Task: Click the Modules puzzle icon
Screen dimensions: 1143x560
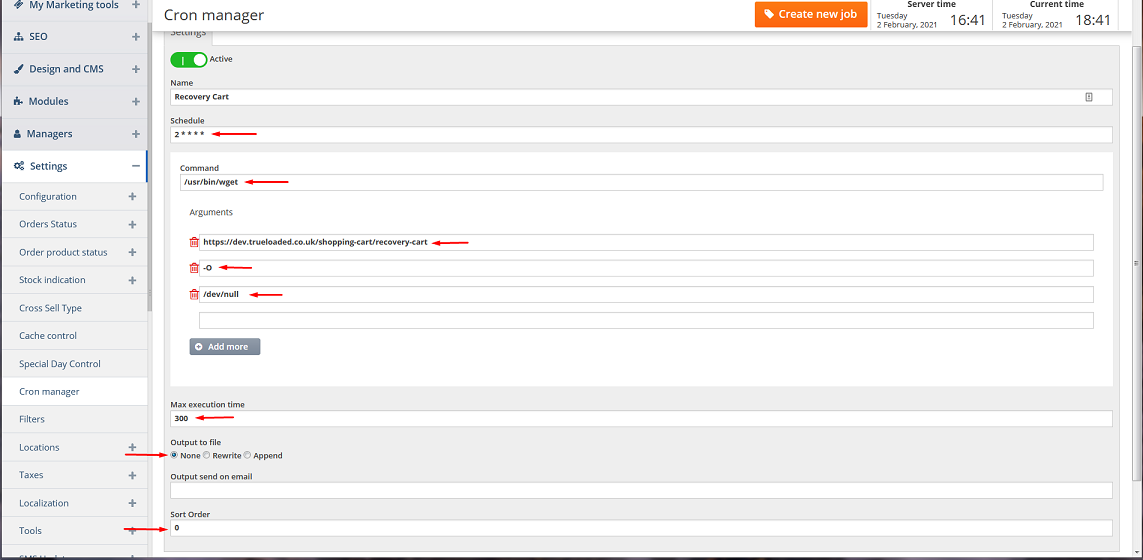Action: click(x=19, y=101)
